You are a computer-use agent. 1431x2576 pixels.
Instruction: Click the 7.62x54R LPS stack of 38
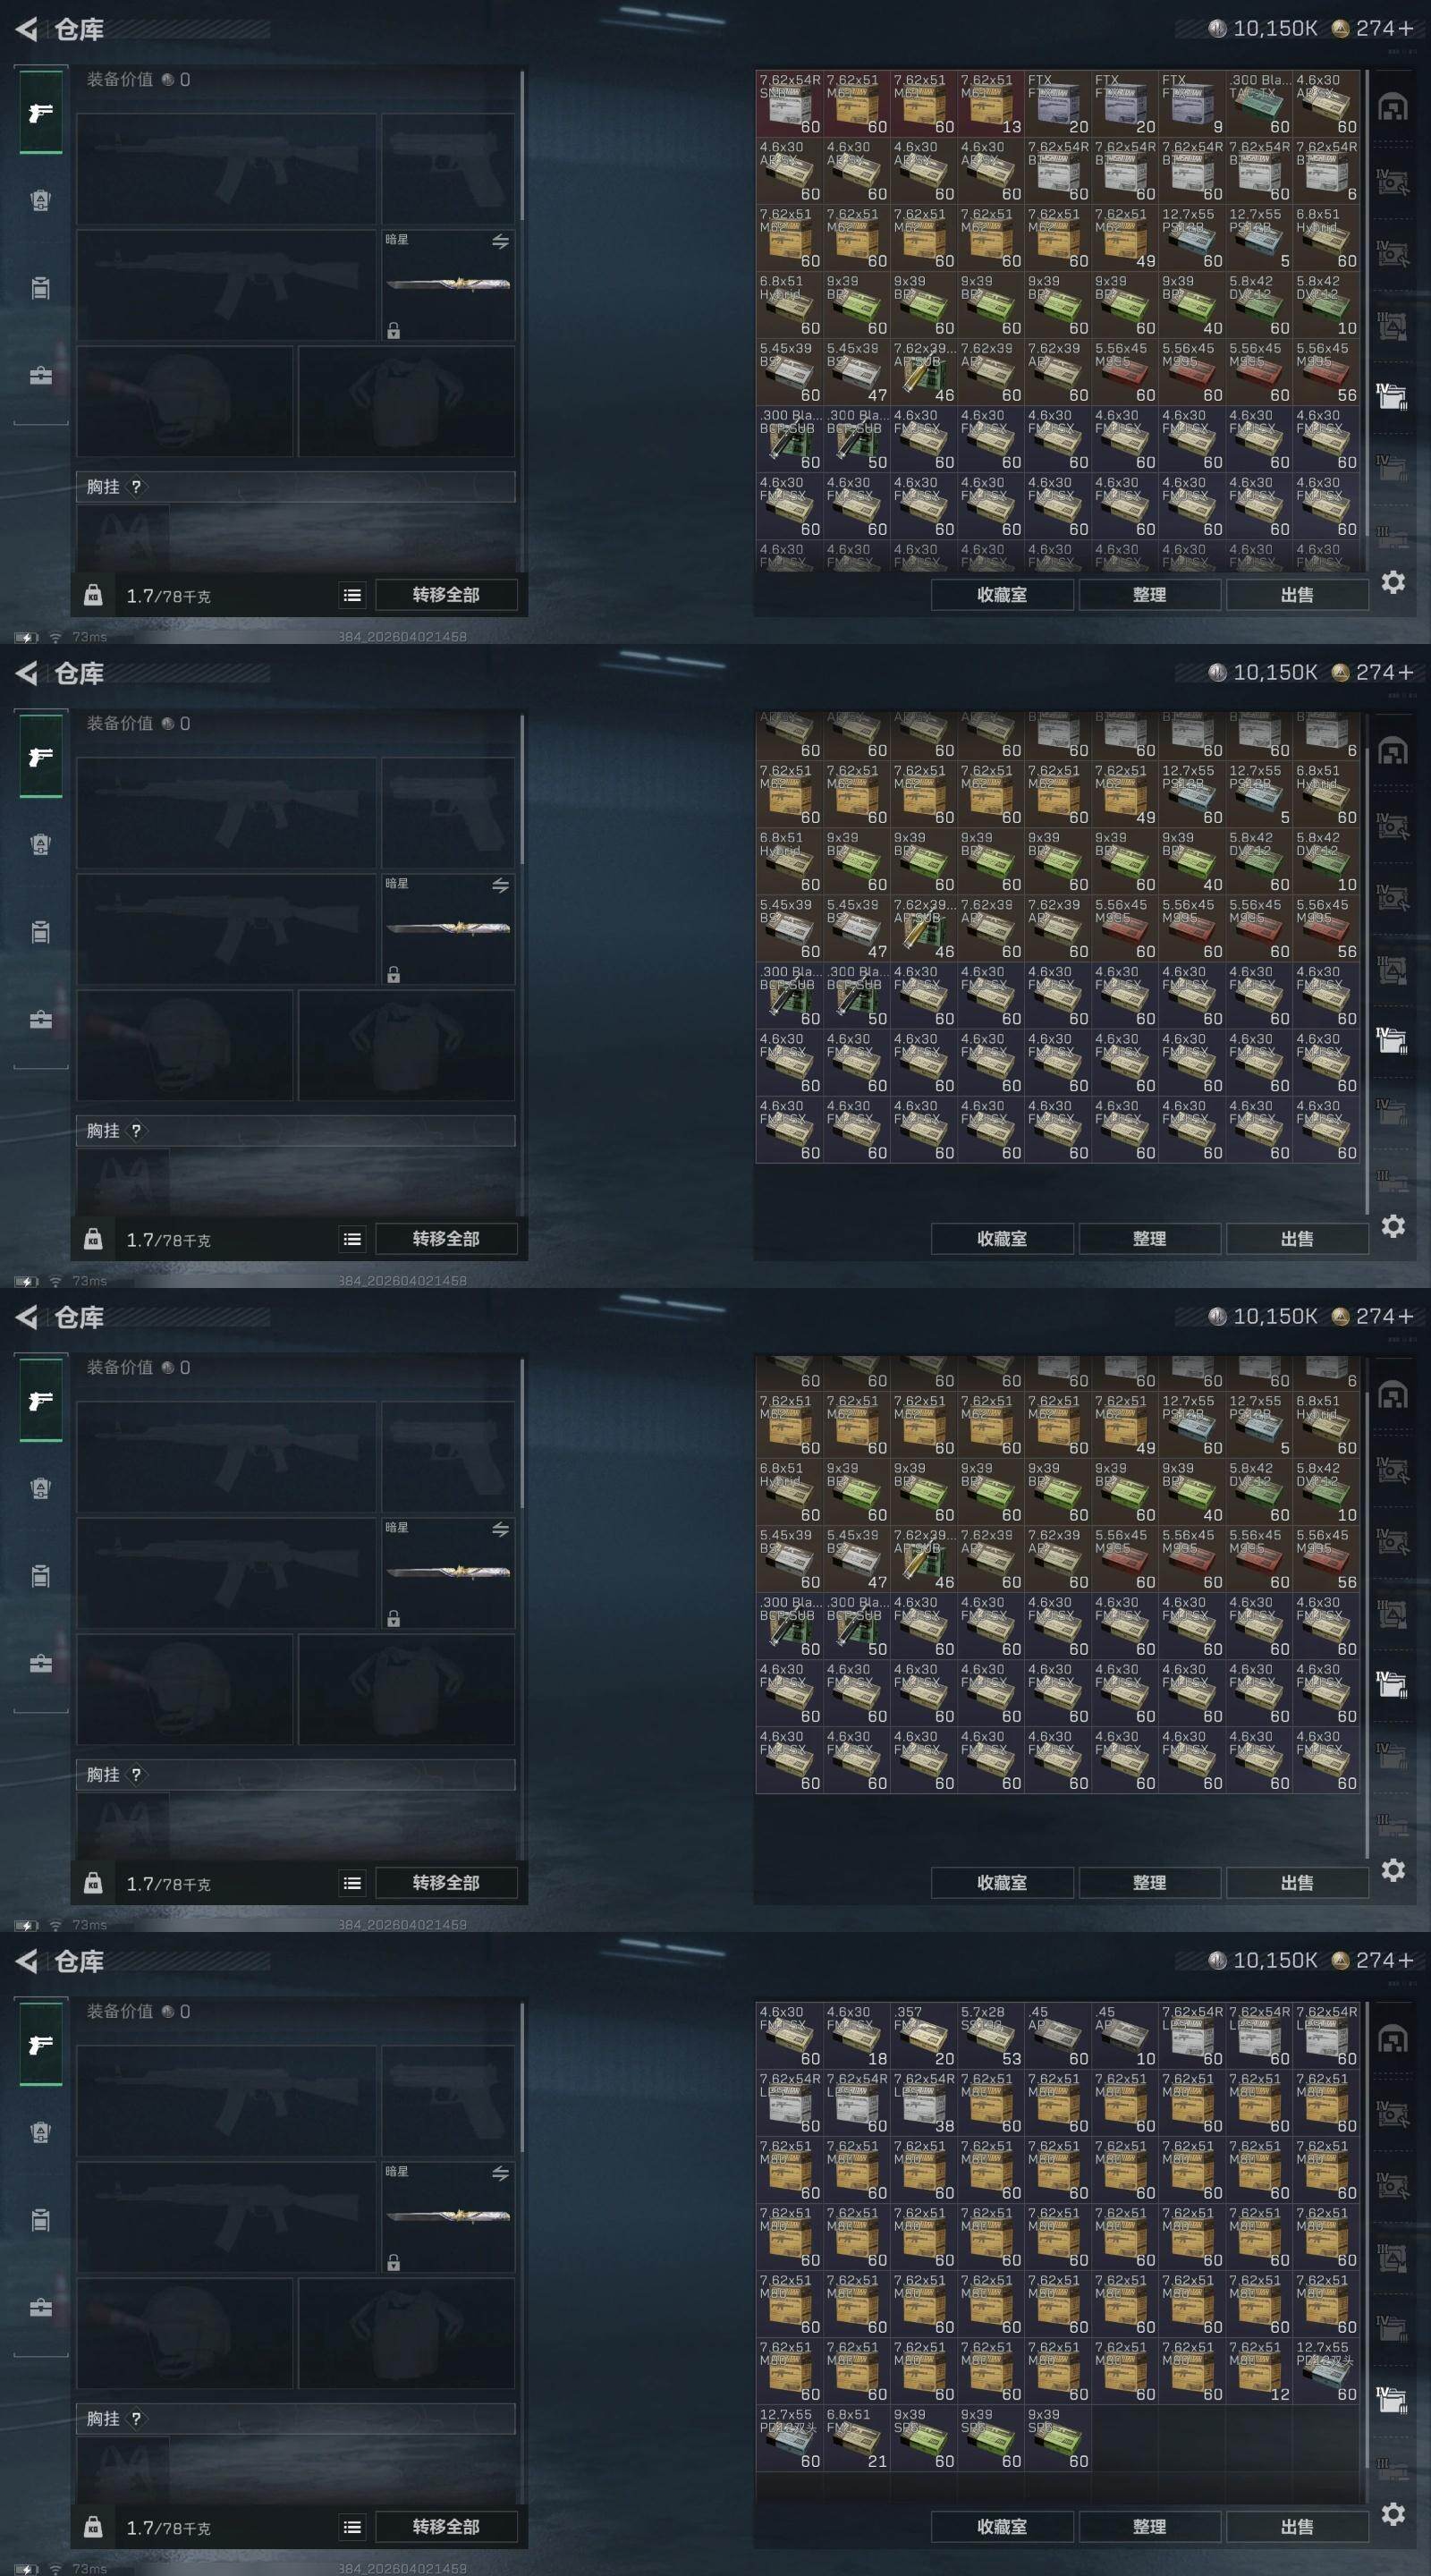[x=923, y=2103]
